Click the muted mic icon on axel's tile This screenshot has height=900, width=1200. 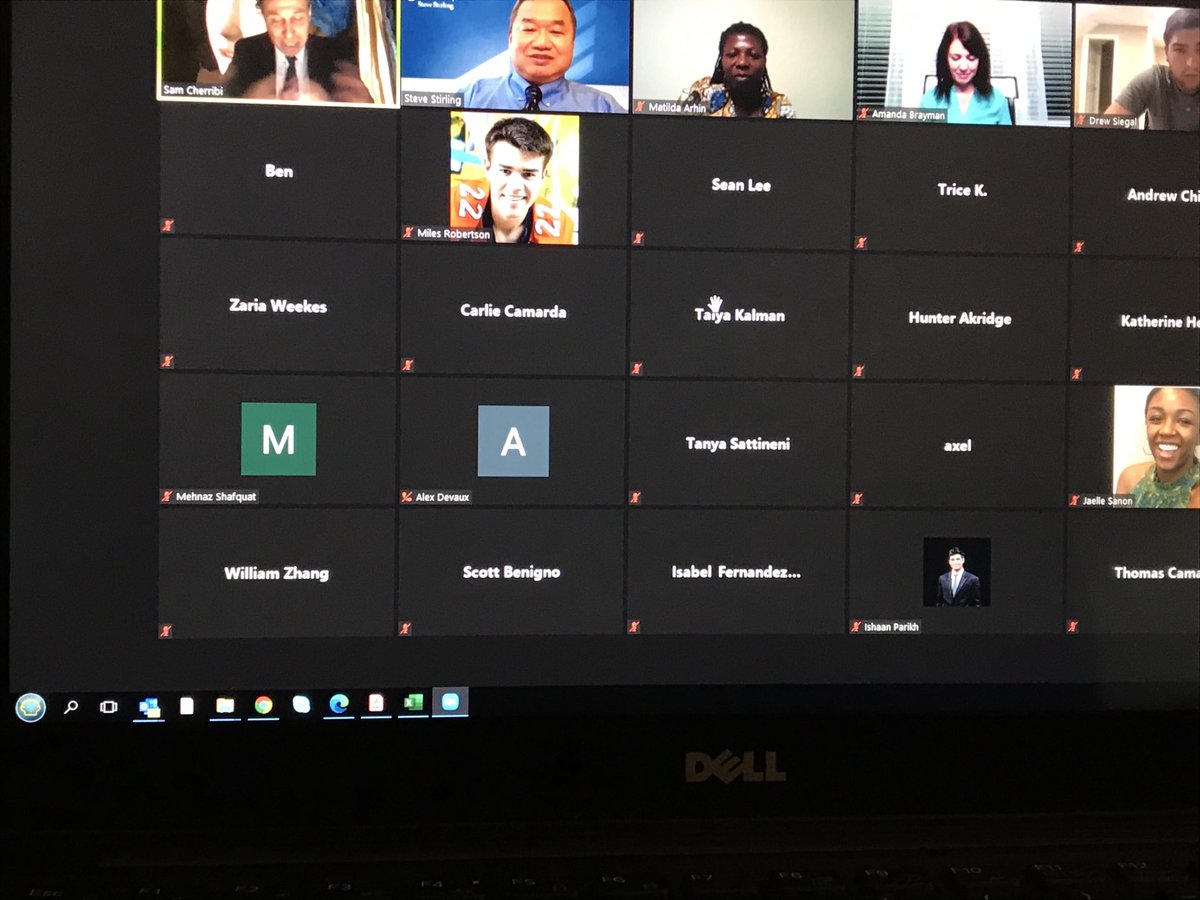coord(857,498)
